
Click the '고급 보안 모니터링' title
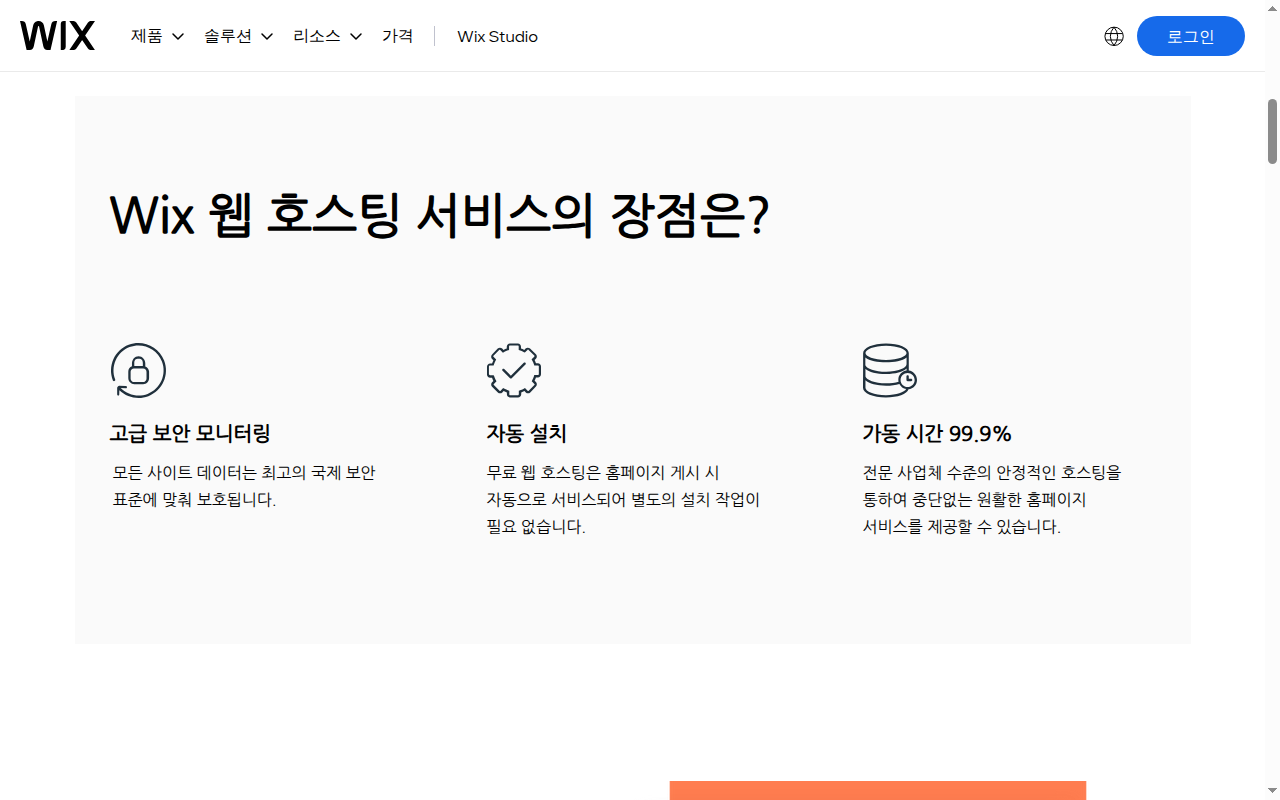(190, 433)
